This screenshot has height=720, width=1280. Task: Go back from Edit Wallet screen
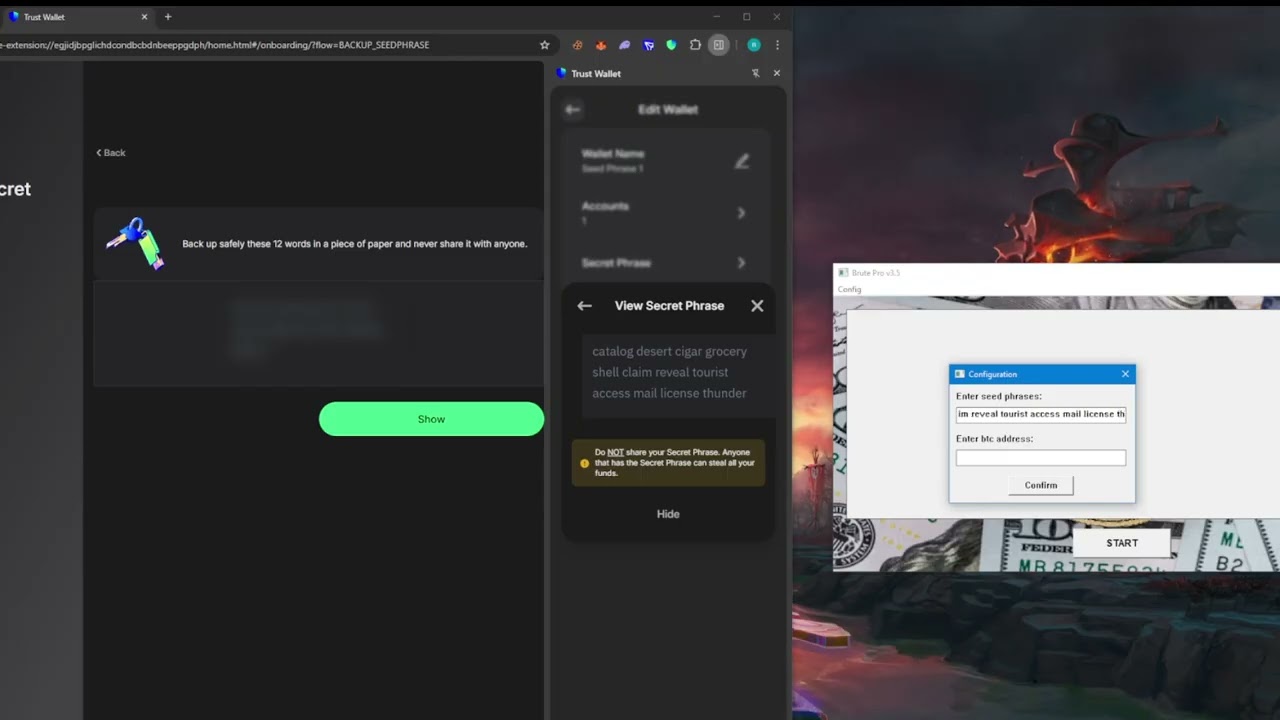pyautogui.click(x=572, y=110)
